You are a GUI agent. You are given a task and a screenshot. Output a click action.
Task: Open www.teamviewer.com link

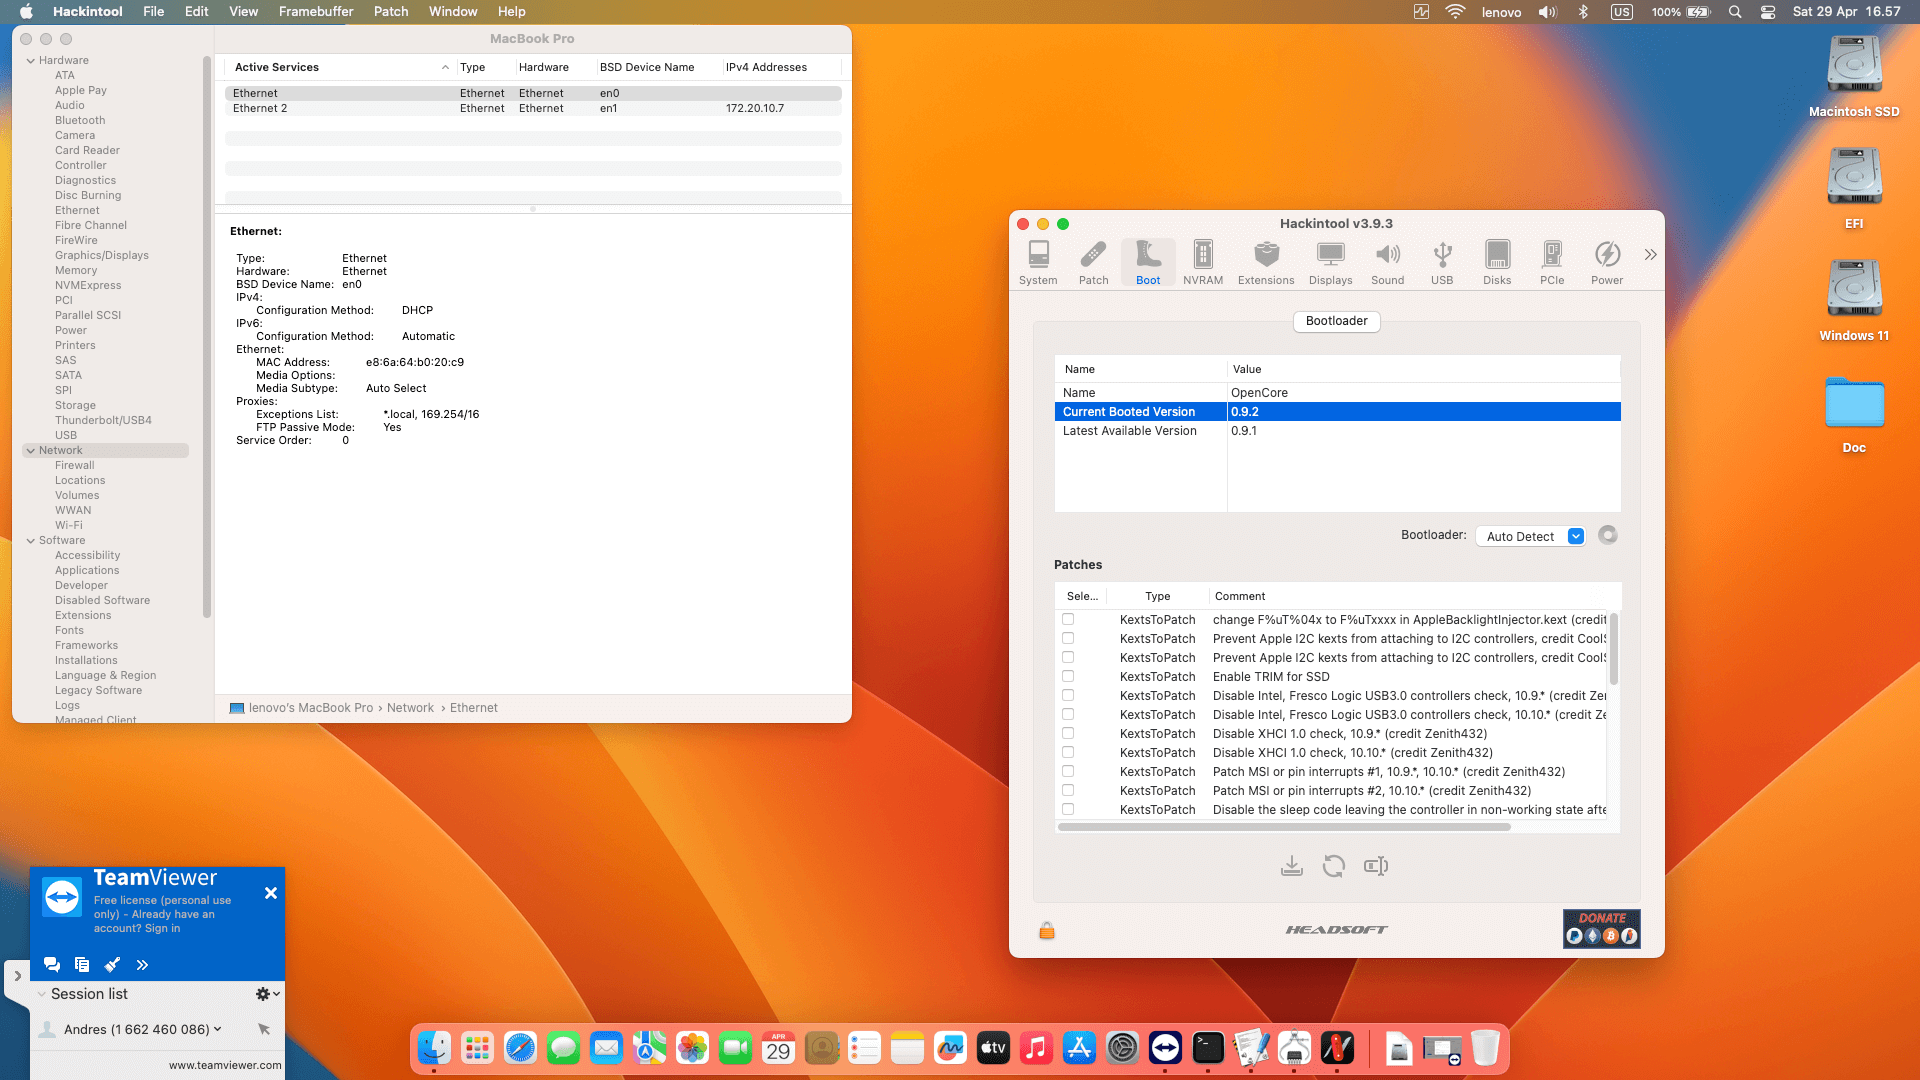point(225,1066)
